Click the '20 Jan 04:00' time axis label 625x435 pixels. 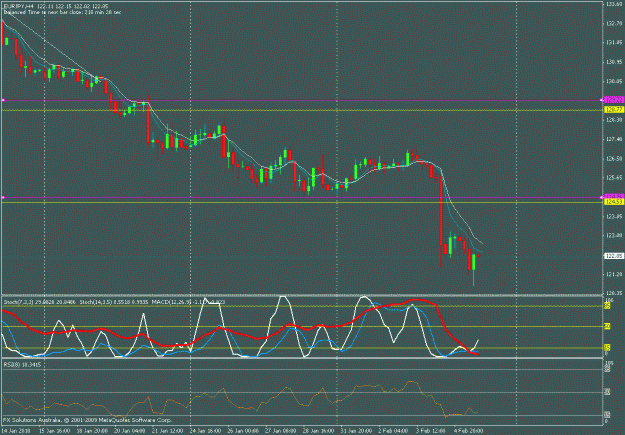tap(129, 431)
